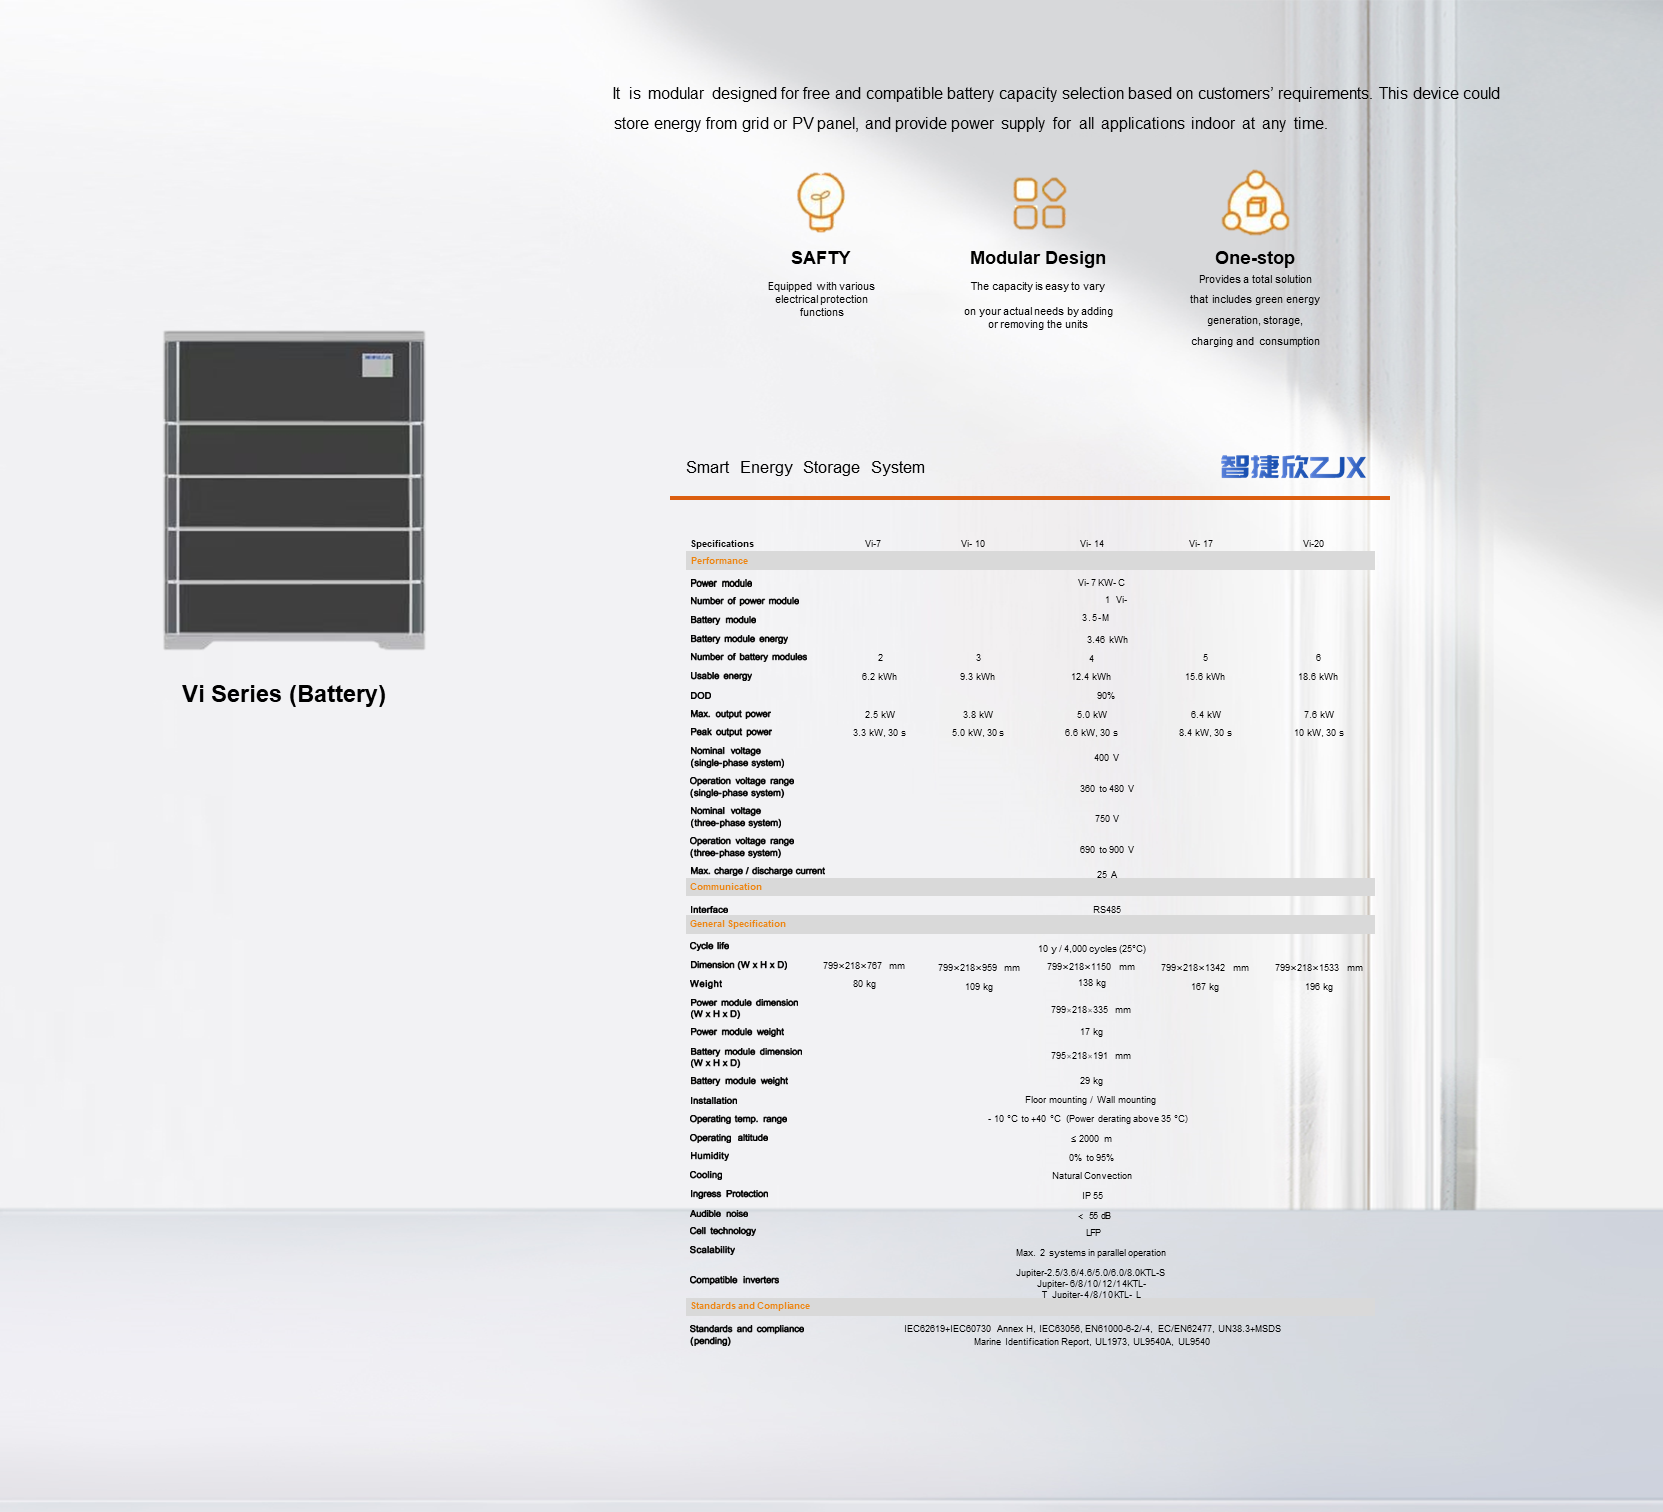This screenshot has width=1663, height=1512.
Task: Select the 'Communication' section header
Action: (1030, 887)
